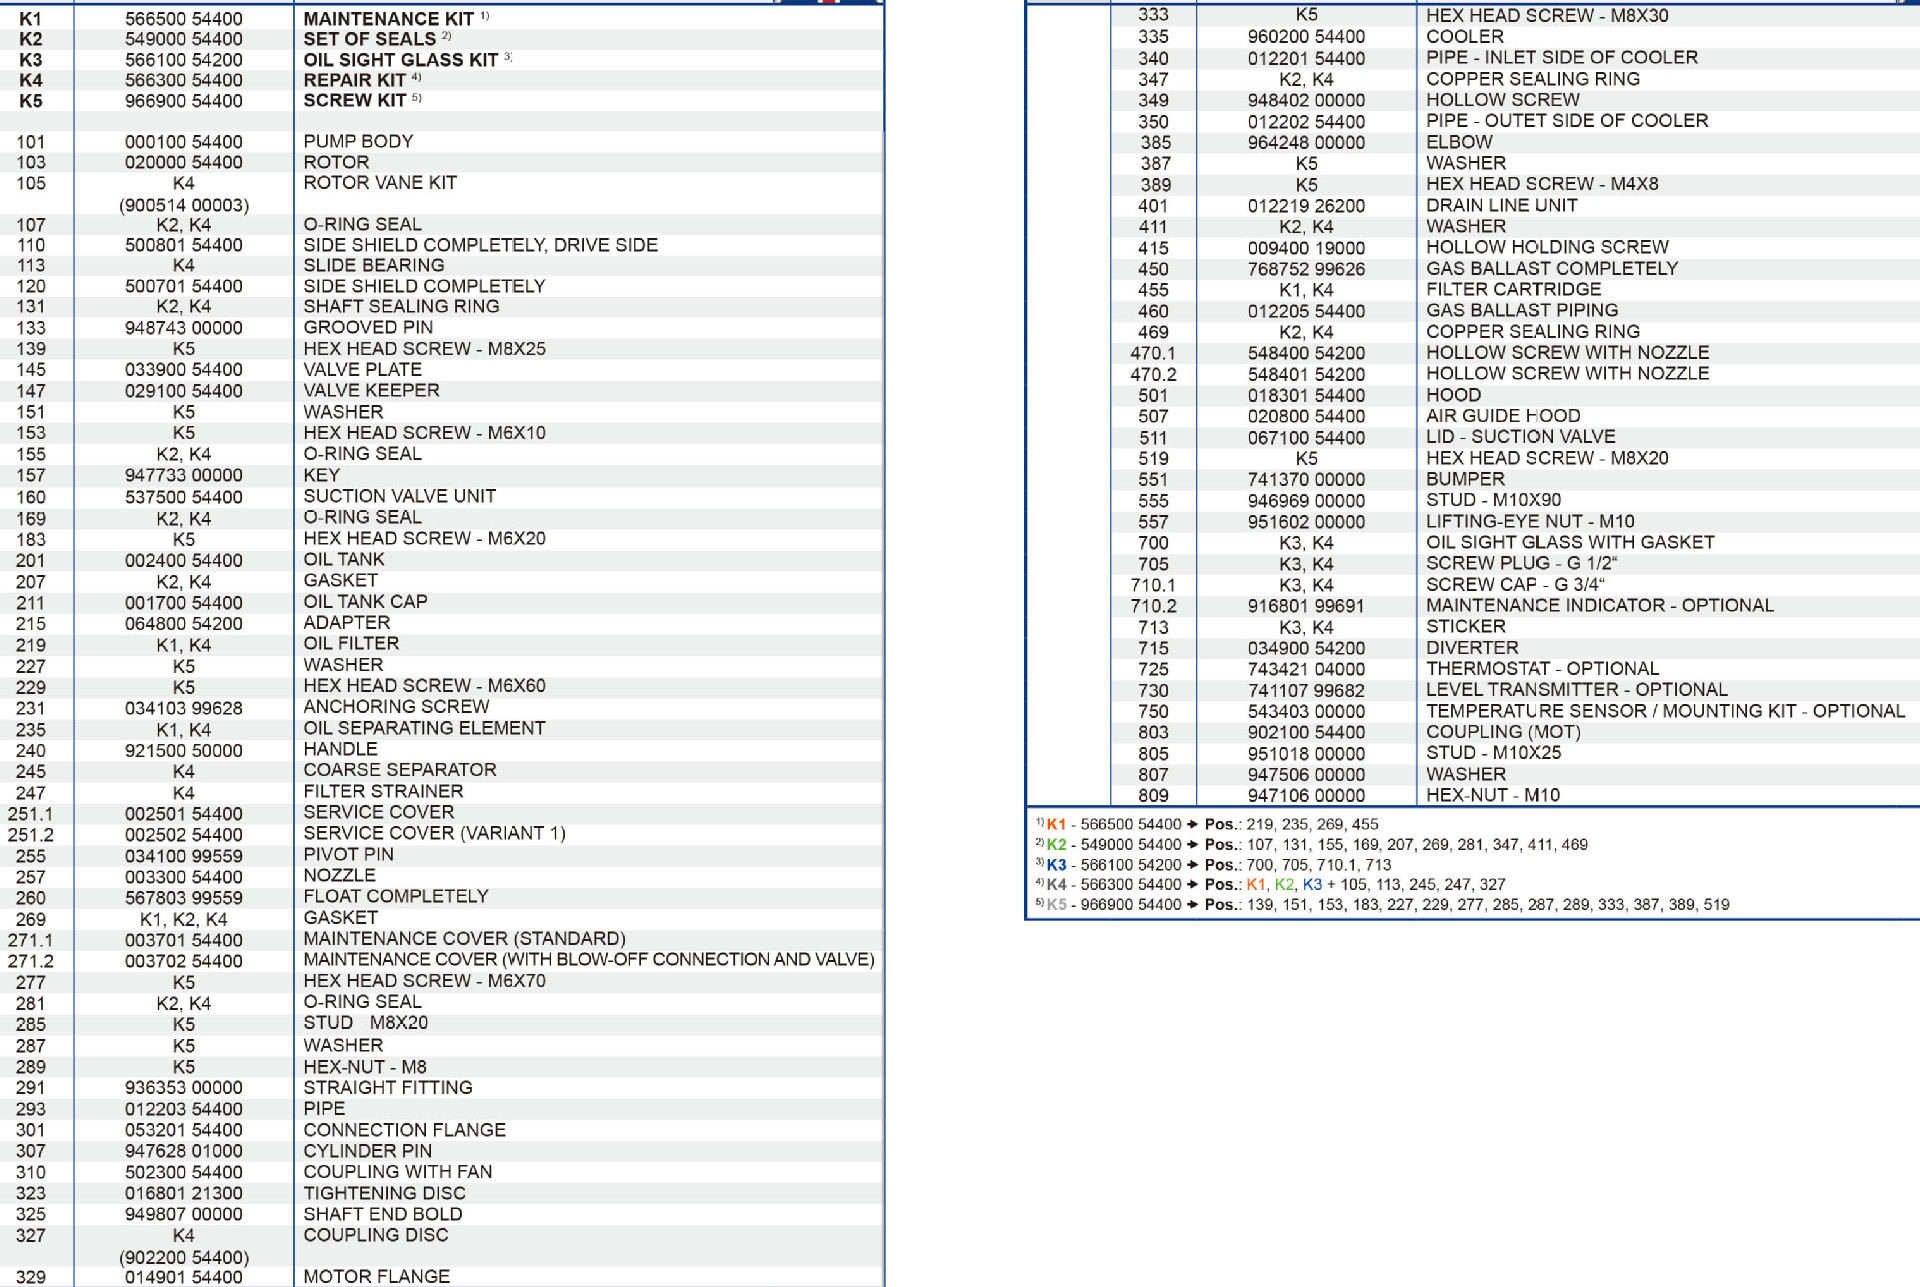Select ADAPTER description
Viewport: 1920px width, 1287px height.
coord(346,623)
